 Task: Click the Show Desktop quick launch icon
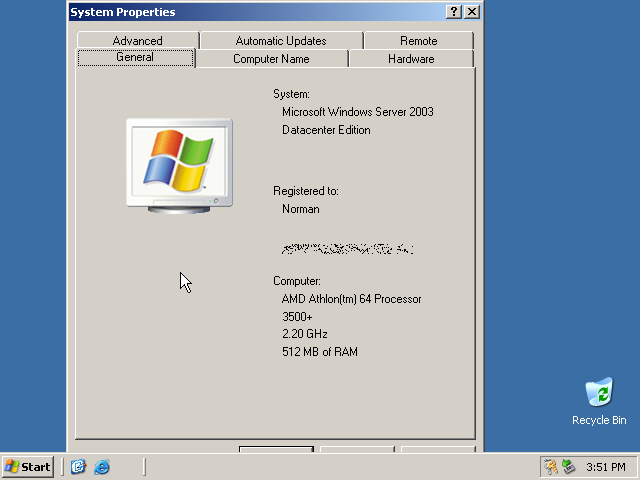(x=78, y=467)
